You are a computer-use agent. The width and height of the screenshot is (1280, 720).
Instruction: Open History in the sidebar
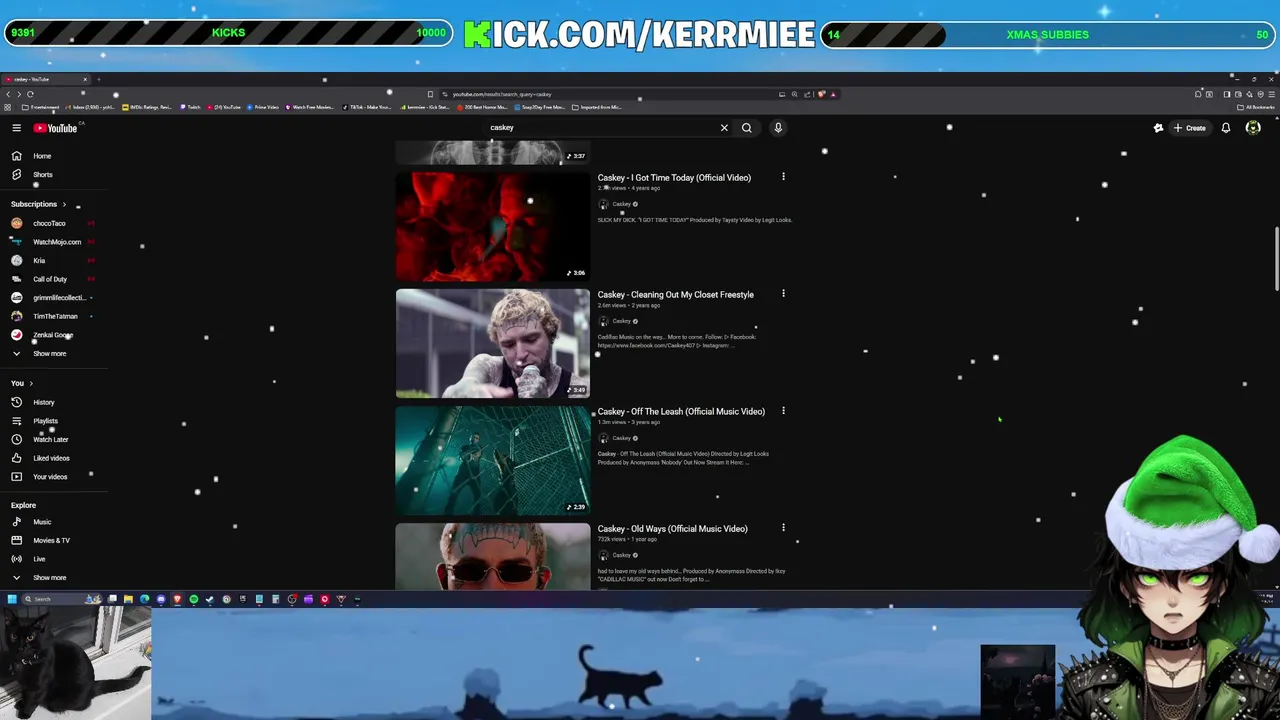point(53,402)
